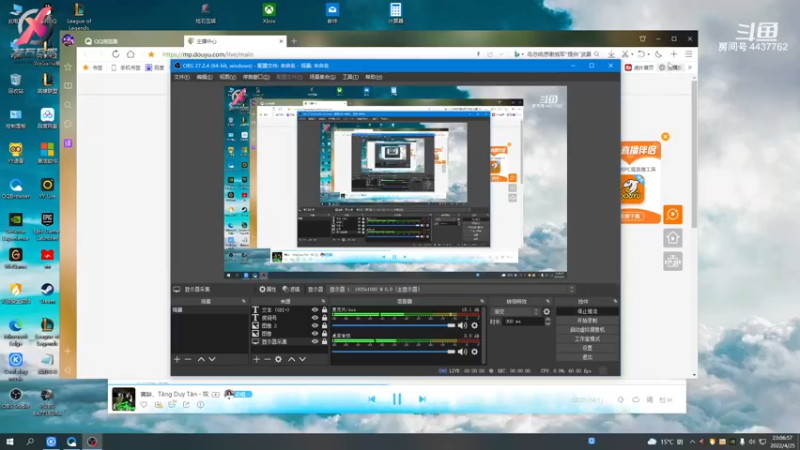Click 退出 exit button in OBS

tap(587, 357)
